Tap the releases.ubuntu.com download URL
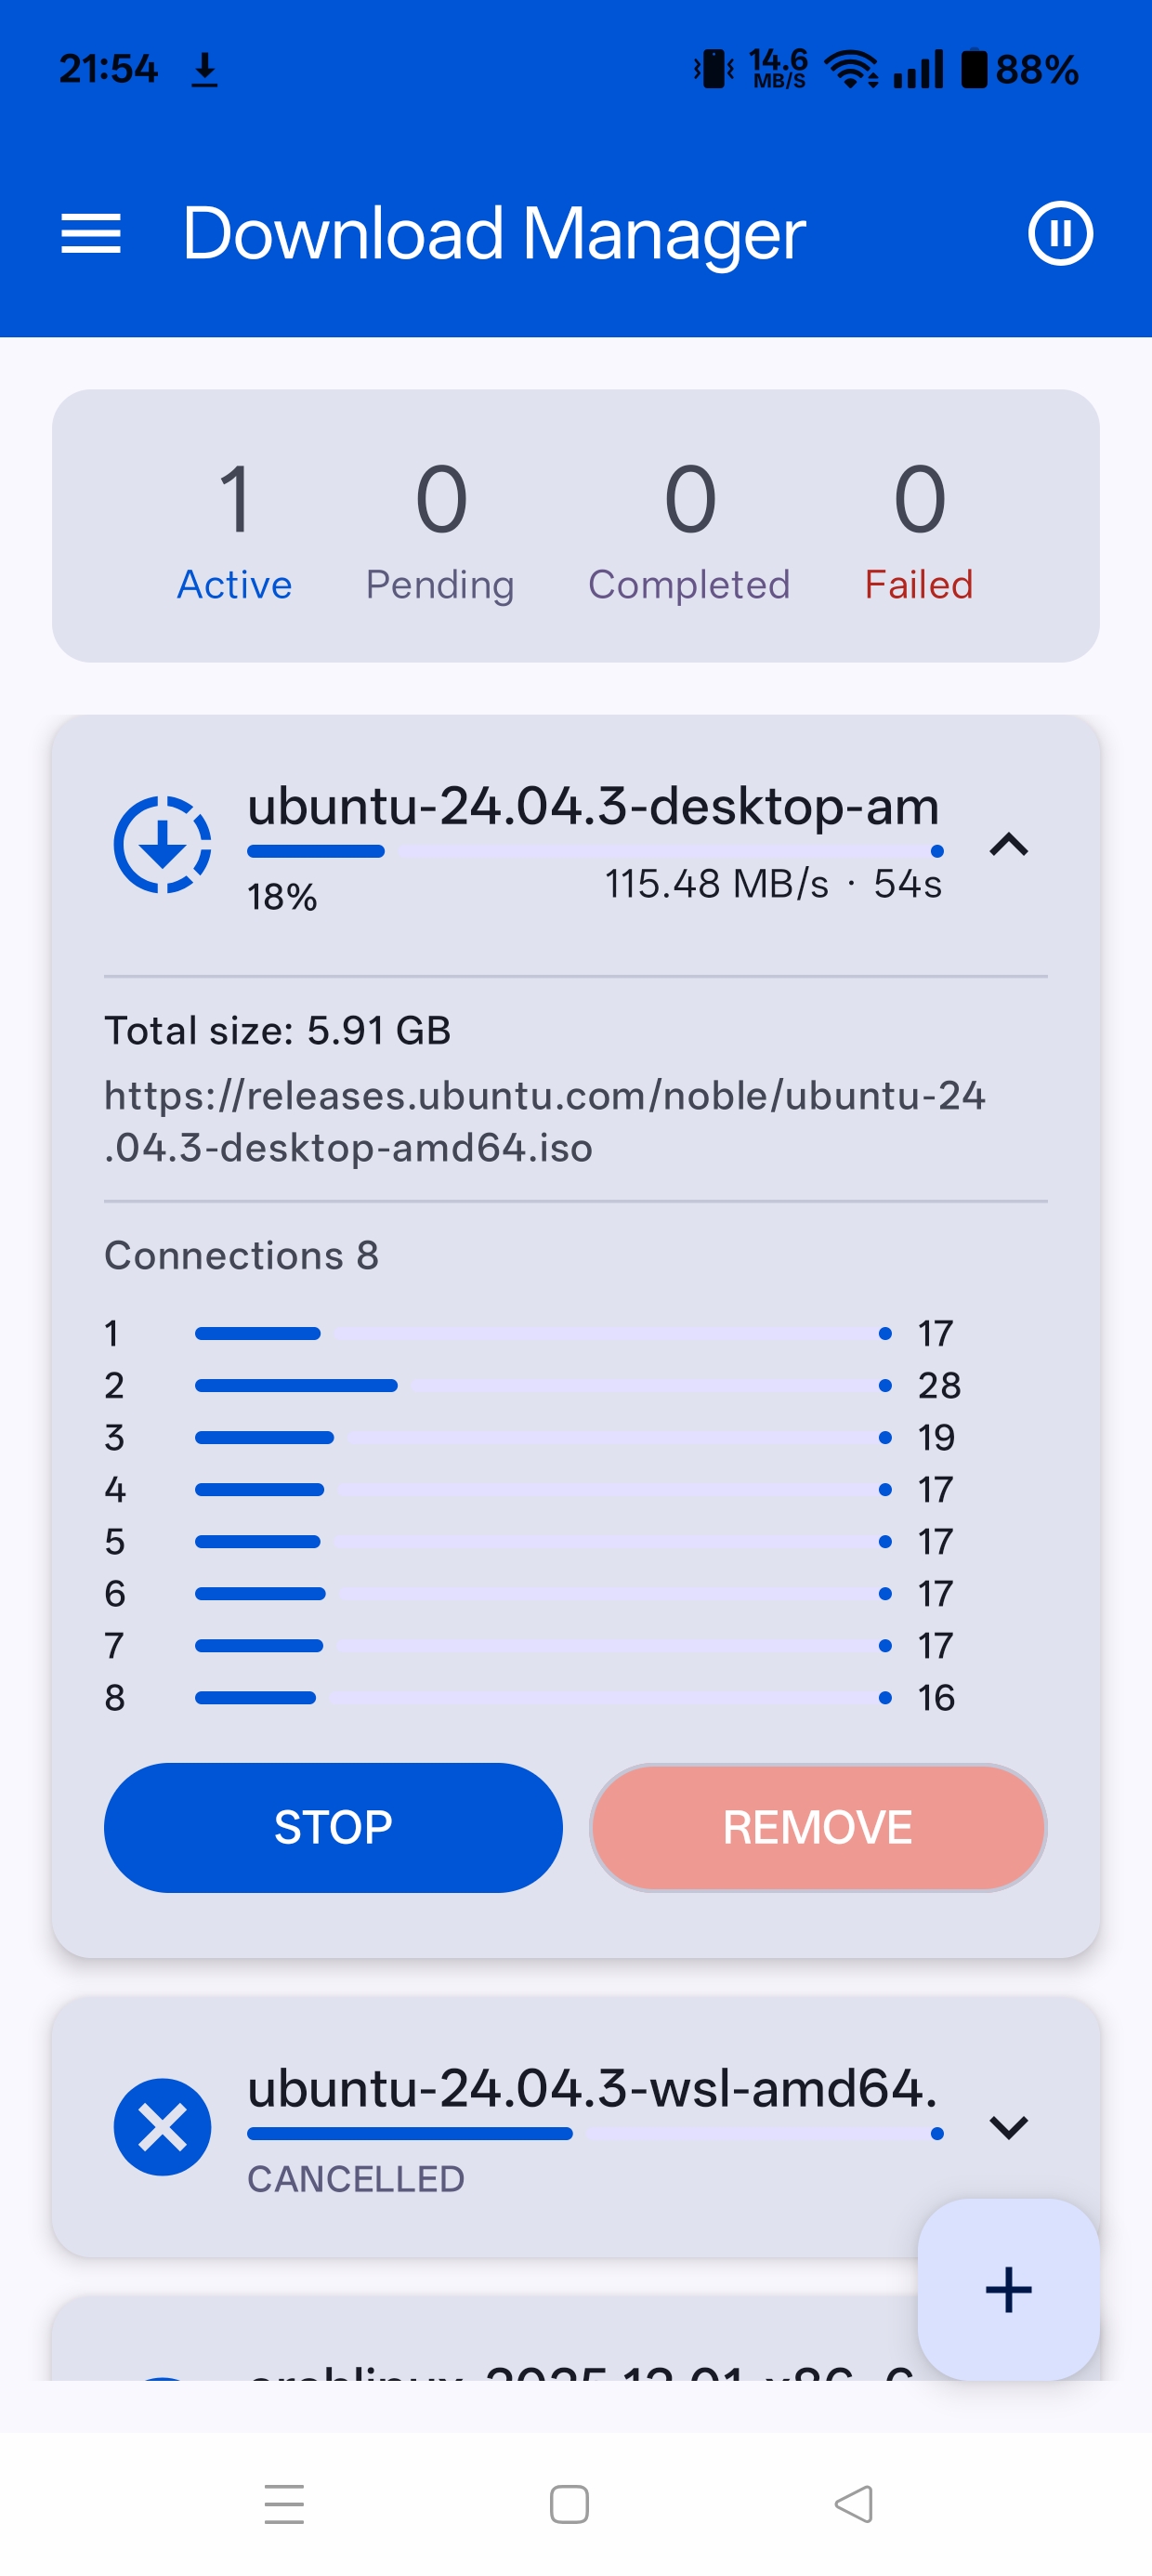The image size is (1152, 2576). [x=545, y=1121]
